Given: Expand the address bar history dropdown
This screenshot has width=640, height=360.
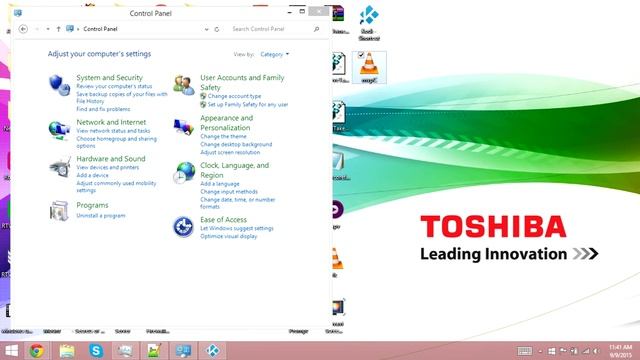Looking at the screenshot, I should pos(207,29).
